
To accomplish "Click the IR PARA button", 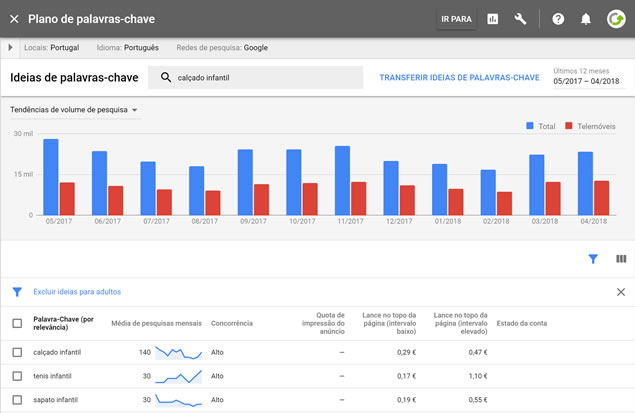I will [456, 19].
